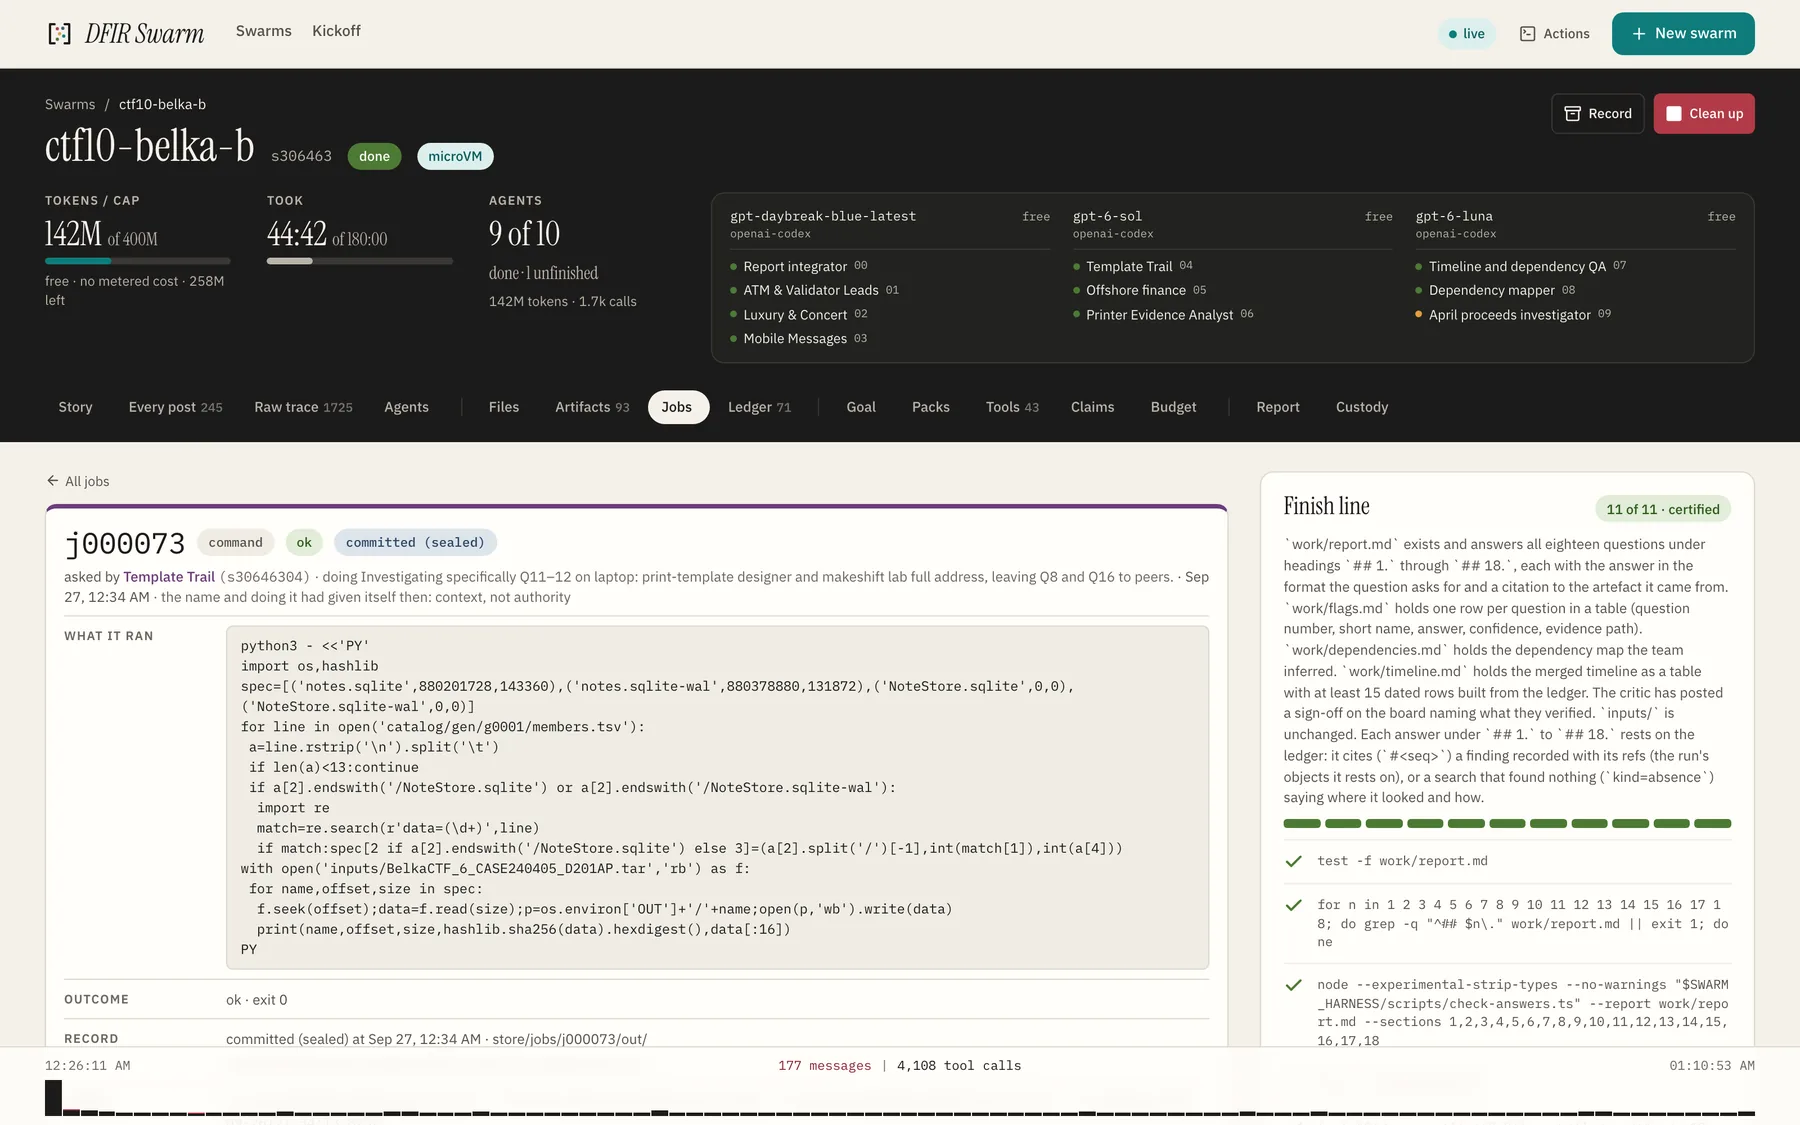
Task: Click the checkmark beside the grep loop check
Action: [1293, 905]
